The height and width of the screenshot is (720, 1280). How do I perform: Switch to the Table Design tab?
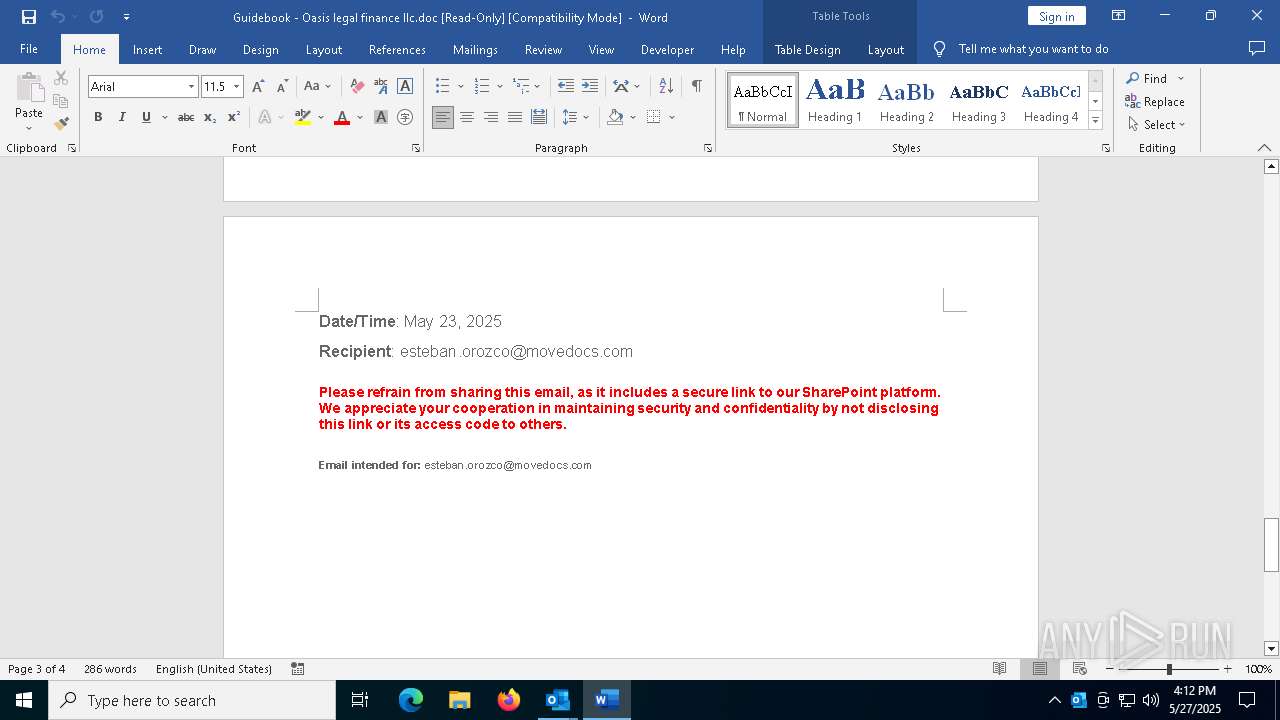point(807,49)
